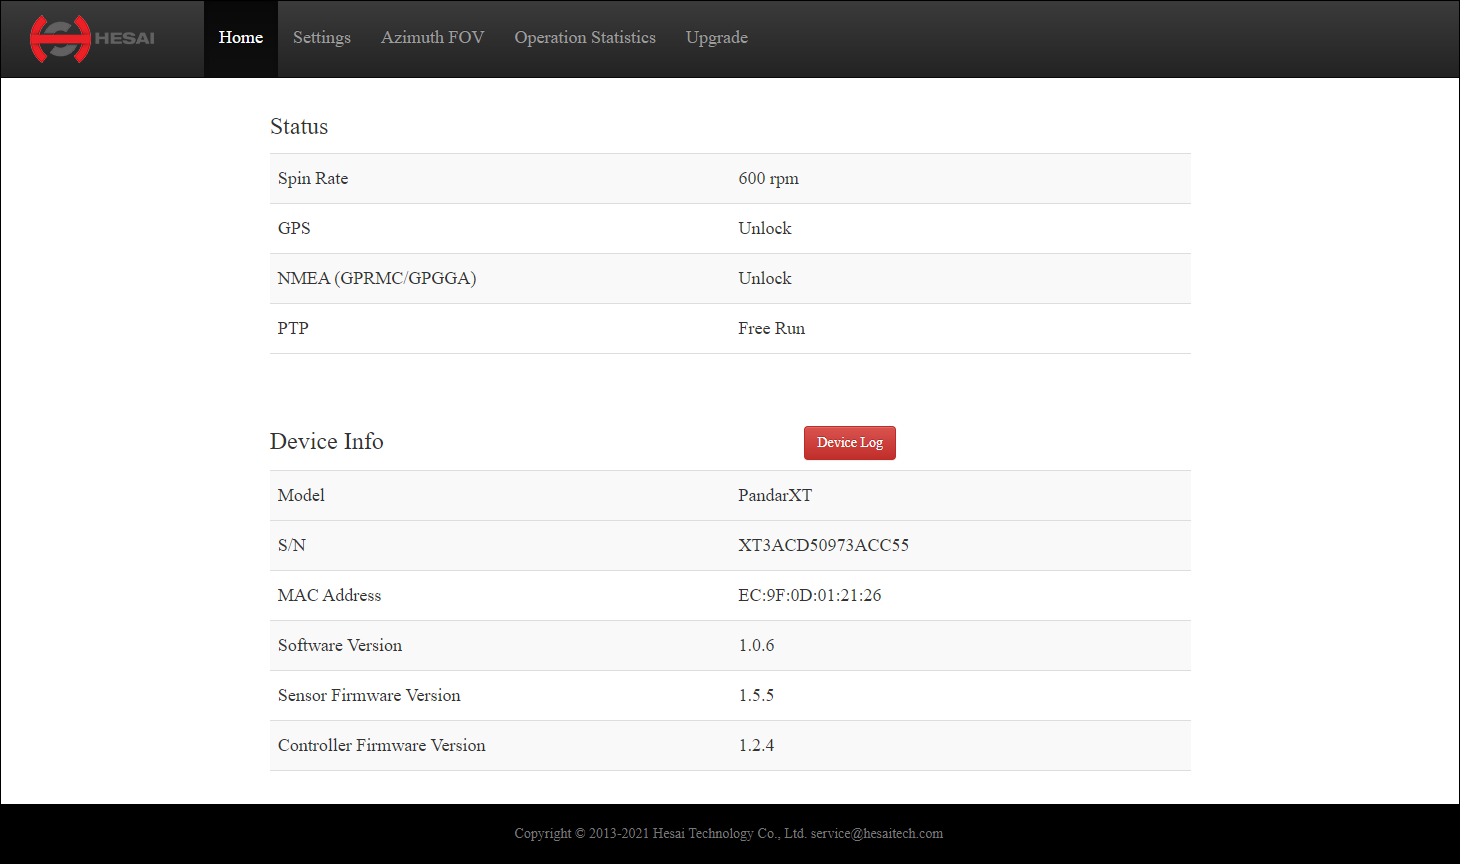Click the Controller Firmware Version label
Image resolution: width=1460 pixels, height=864 pixels.
tap(382, 746)
